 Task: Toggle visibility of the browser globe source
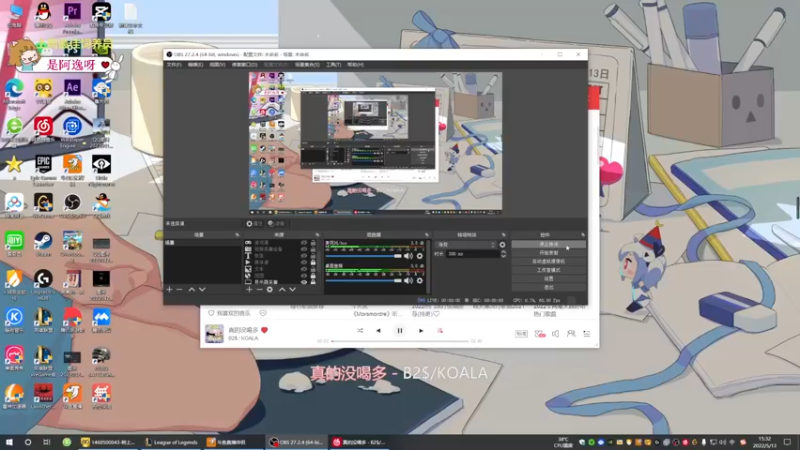[304, 276]
